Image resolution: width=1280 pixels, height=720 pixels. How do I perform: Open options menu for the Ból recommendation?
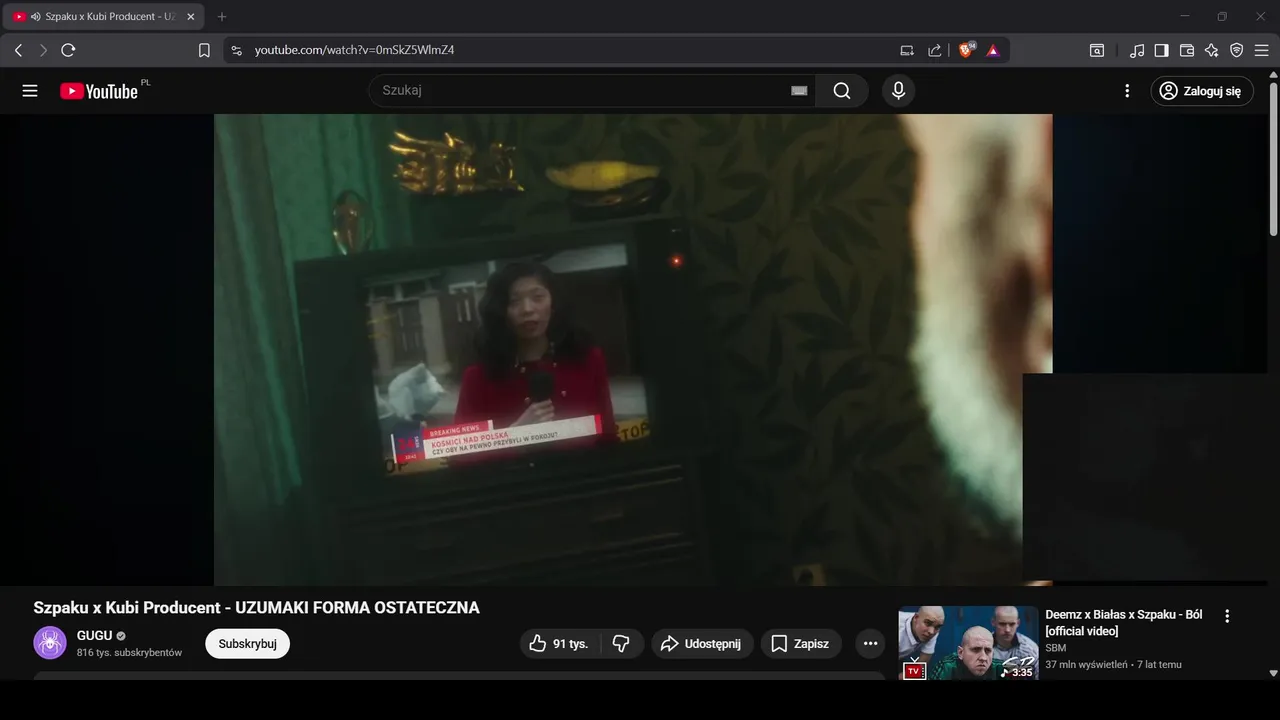[x=1227, y=617]
